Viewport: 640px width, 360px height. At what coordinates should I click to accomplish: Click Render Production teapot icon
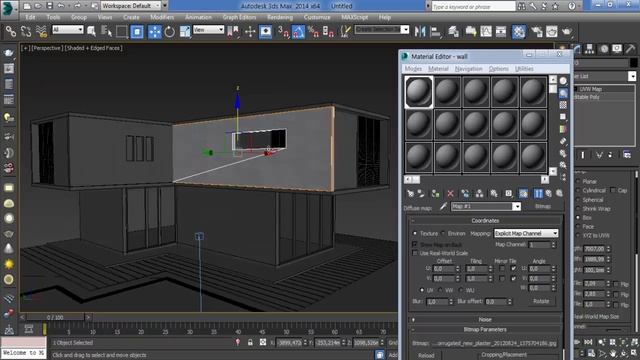tap(567, 31)
